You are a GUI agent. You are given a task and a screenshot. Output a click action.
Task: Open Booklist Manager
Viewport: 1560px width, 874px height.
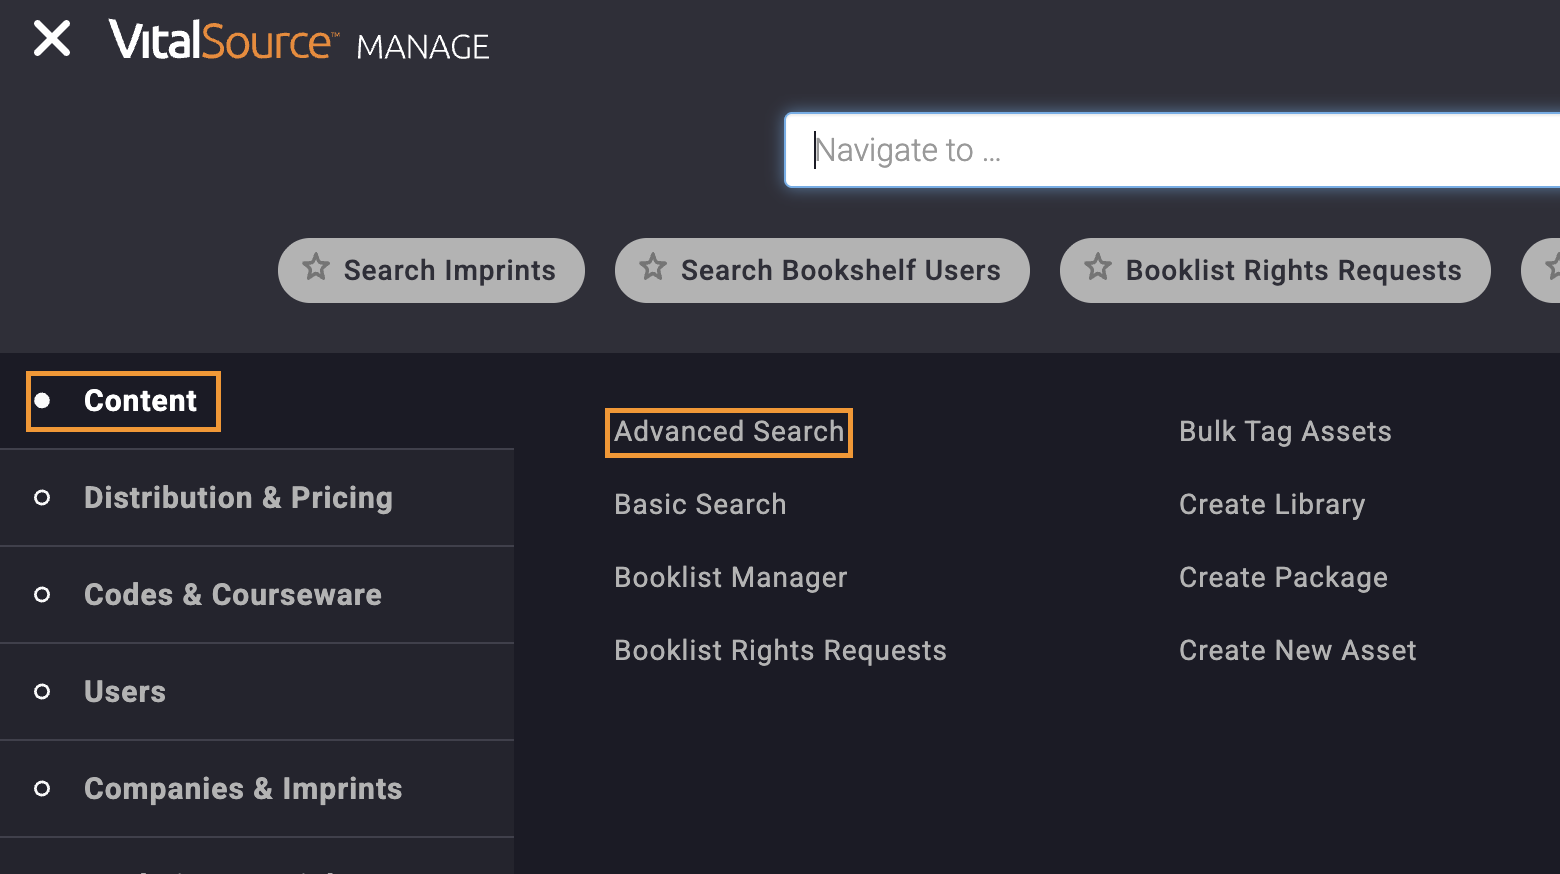click(x=730, y=577)
